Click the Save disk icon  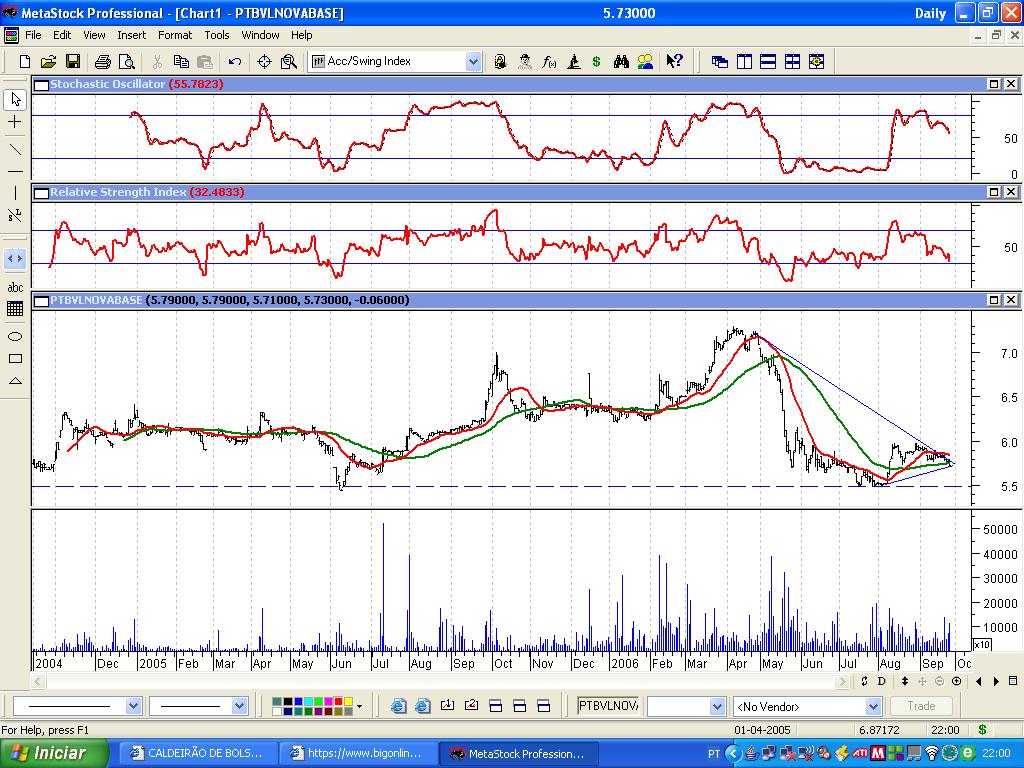pos(73,62)
